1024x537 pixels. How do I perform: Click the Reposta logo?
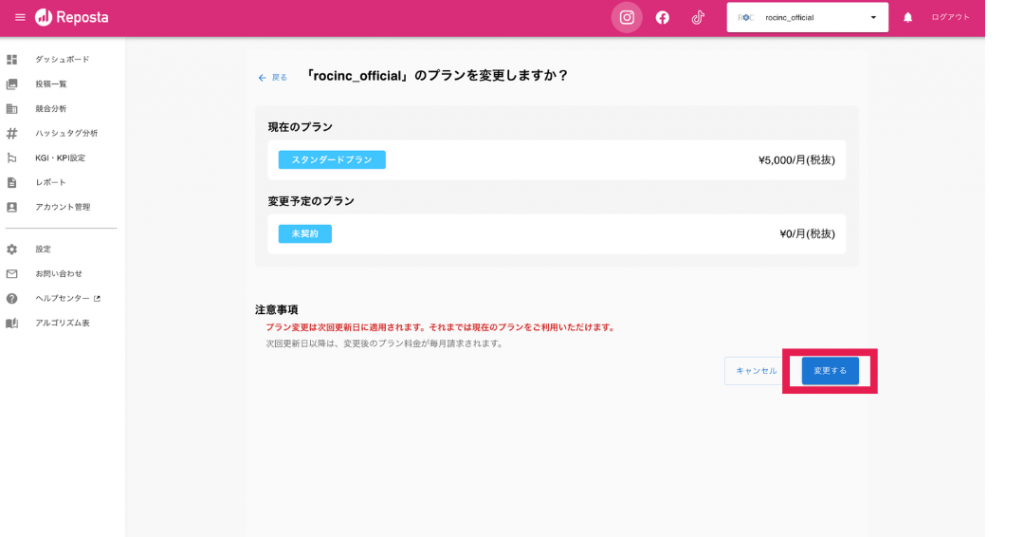72,18
